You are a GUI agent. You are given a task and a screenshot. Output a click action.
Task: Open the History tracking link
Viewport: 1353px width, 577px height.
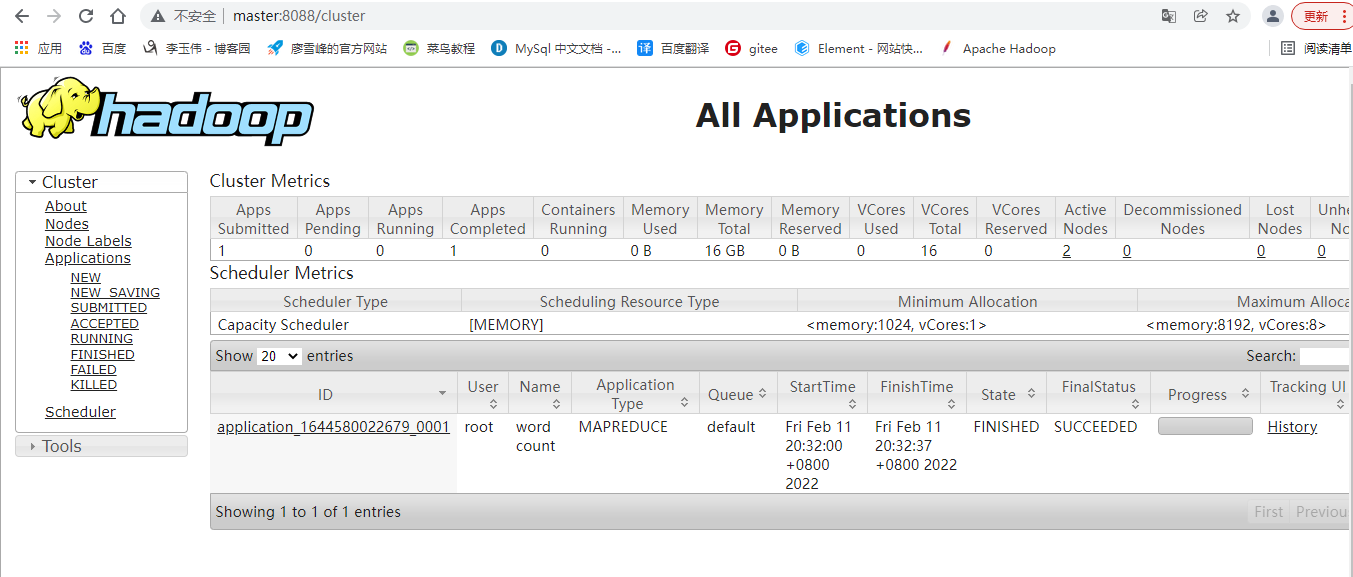tap(1292, 427)
